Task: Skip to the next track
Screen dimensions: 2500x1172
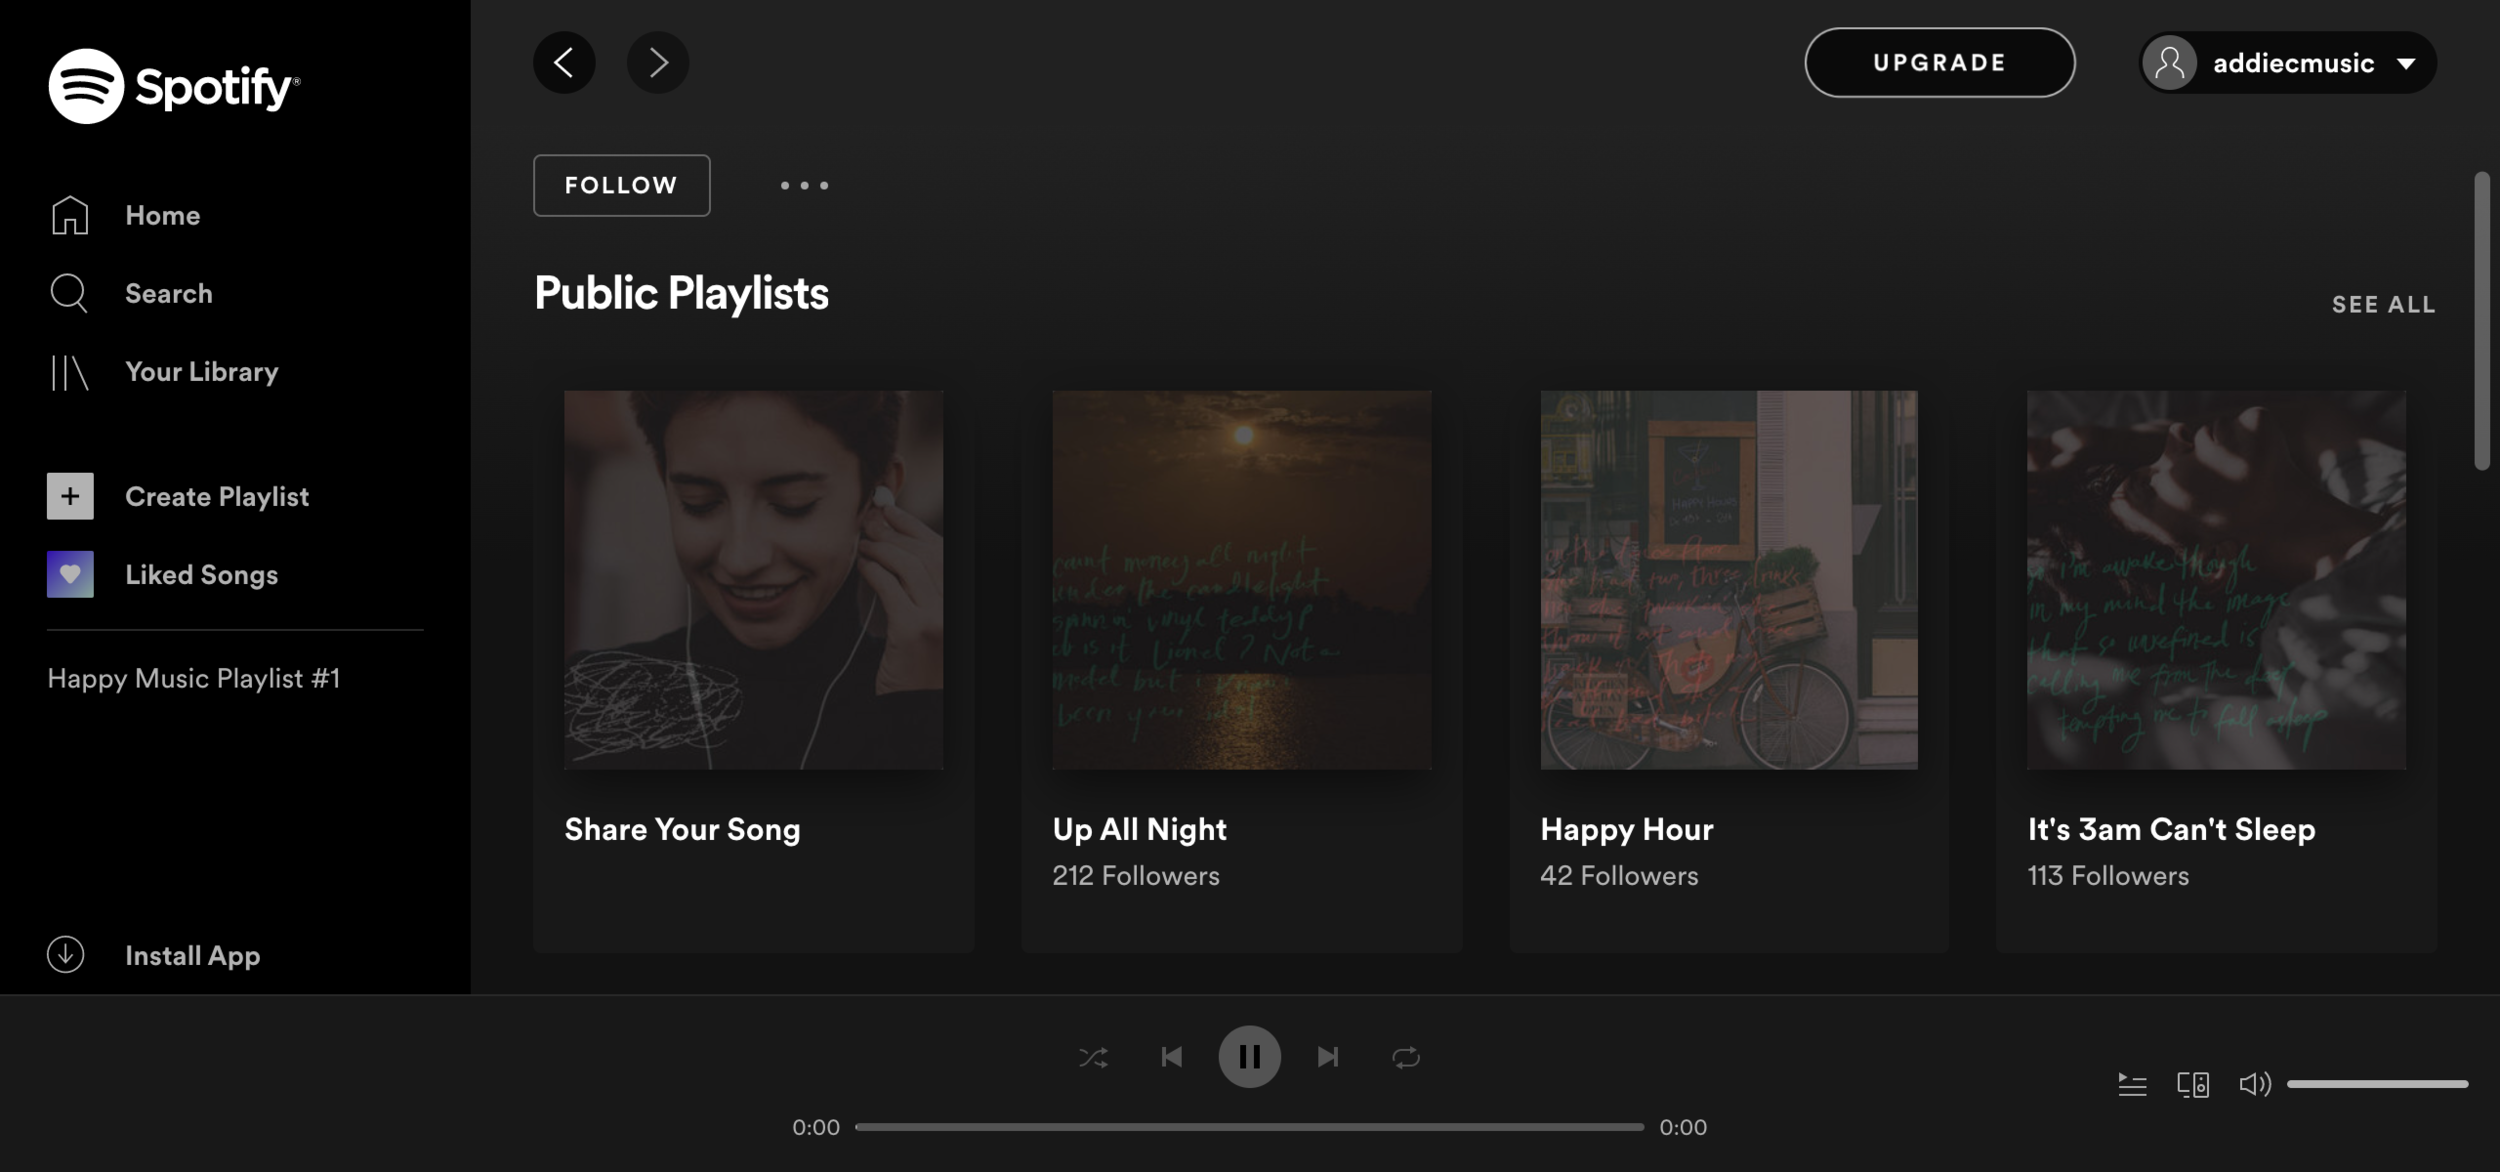Action: (1328, 1057)
